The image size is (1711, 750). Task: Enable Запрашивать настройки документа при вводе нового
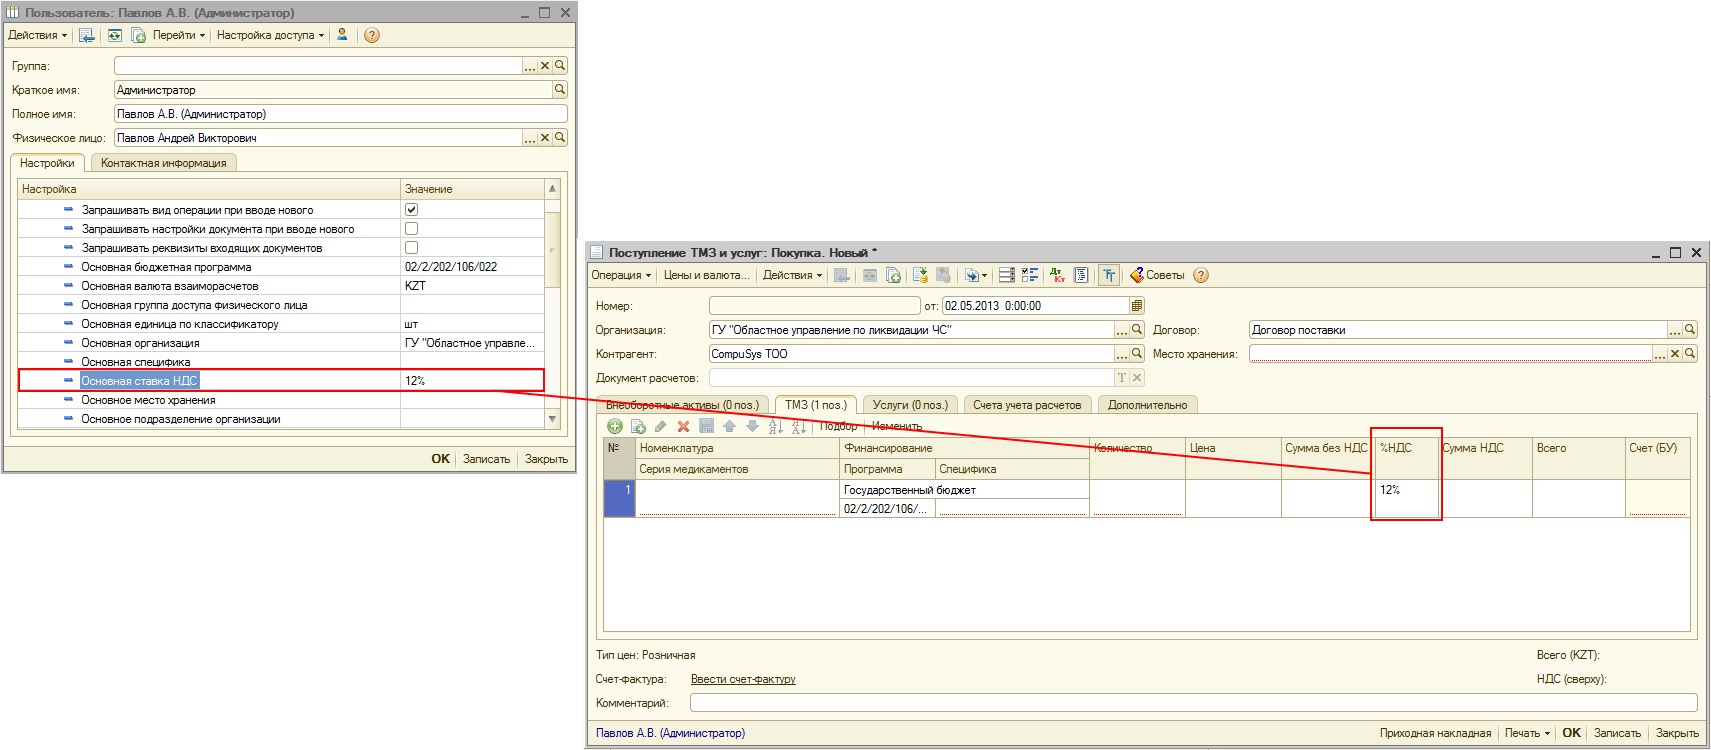click(x=411, y=229)
